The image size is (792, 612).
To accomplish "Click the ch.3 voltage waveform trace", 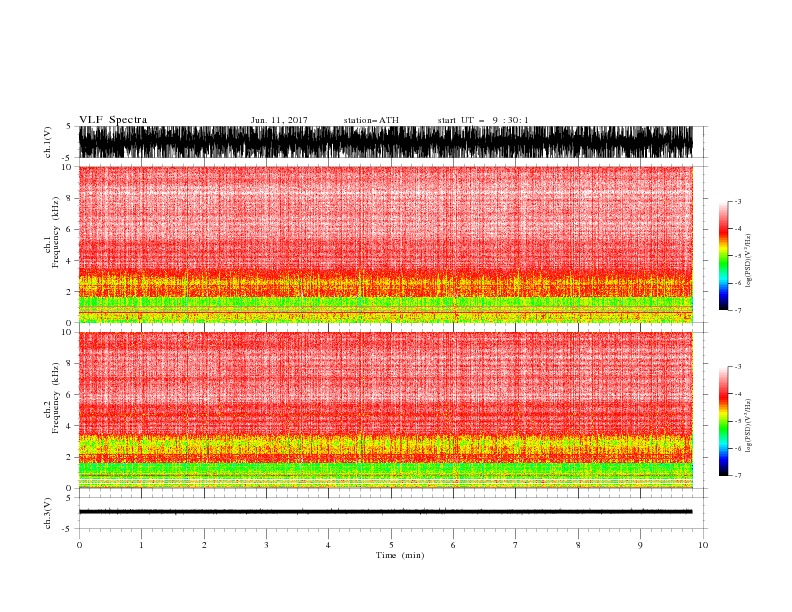I will [x=386, y=512].
